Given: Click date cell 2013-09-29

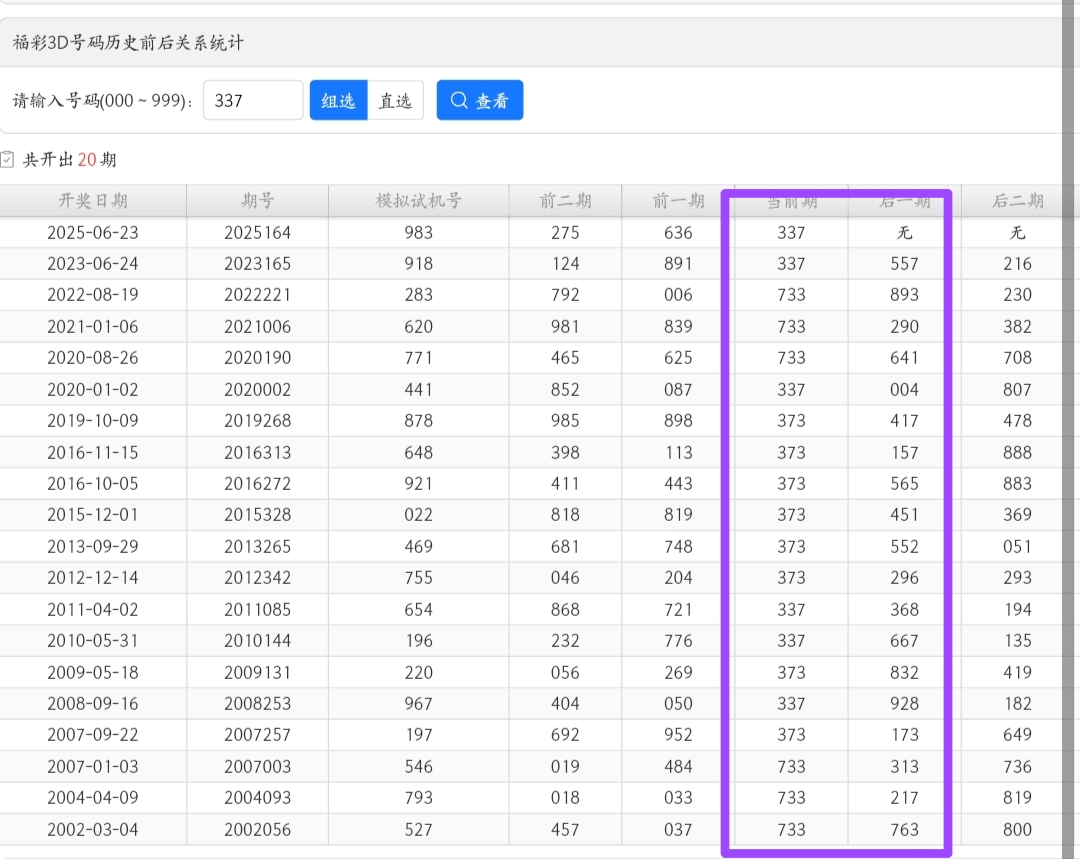Looking at the screenshot, I should 93,547.
